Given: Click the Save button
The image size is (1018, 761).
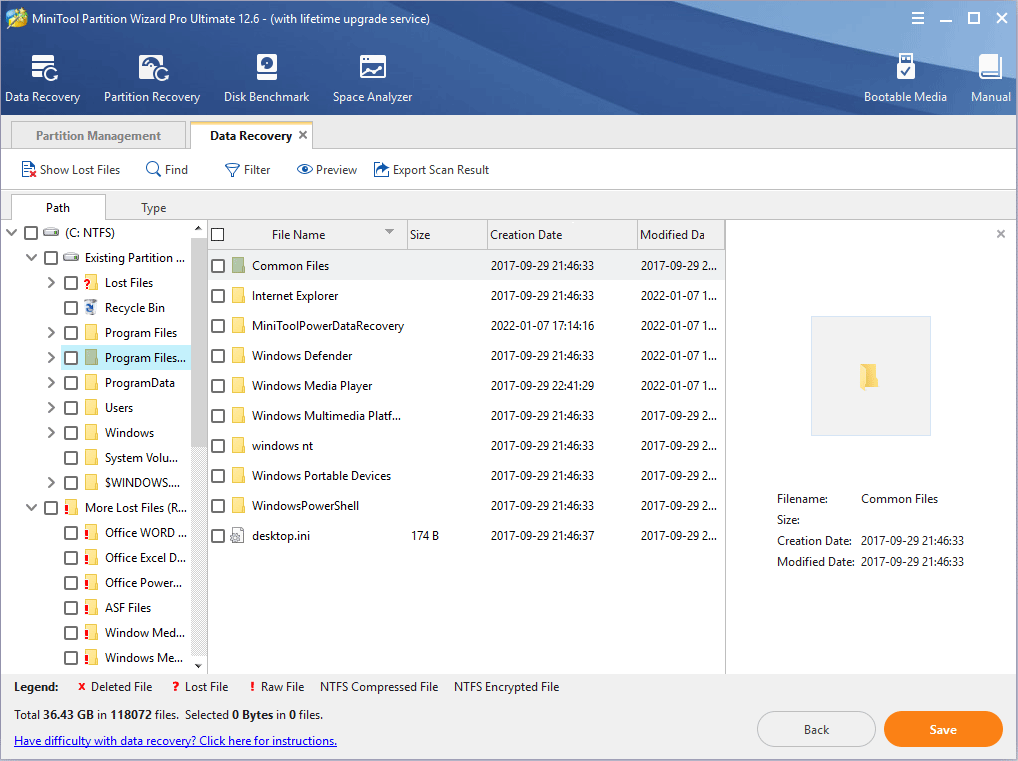Looking at the screenshot, I should pos(943,729).
